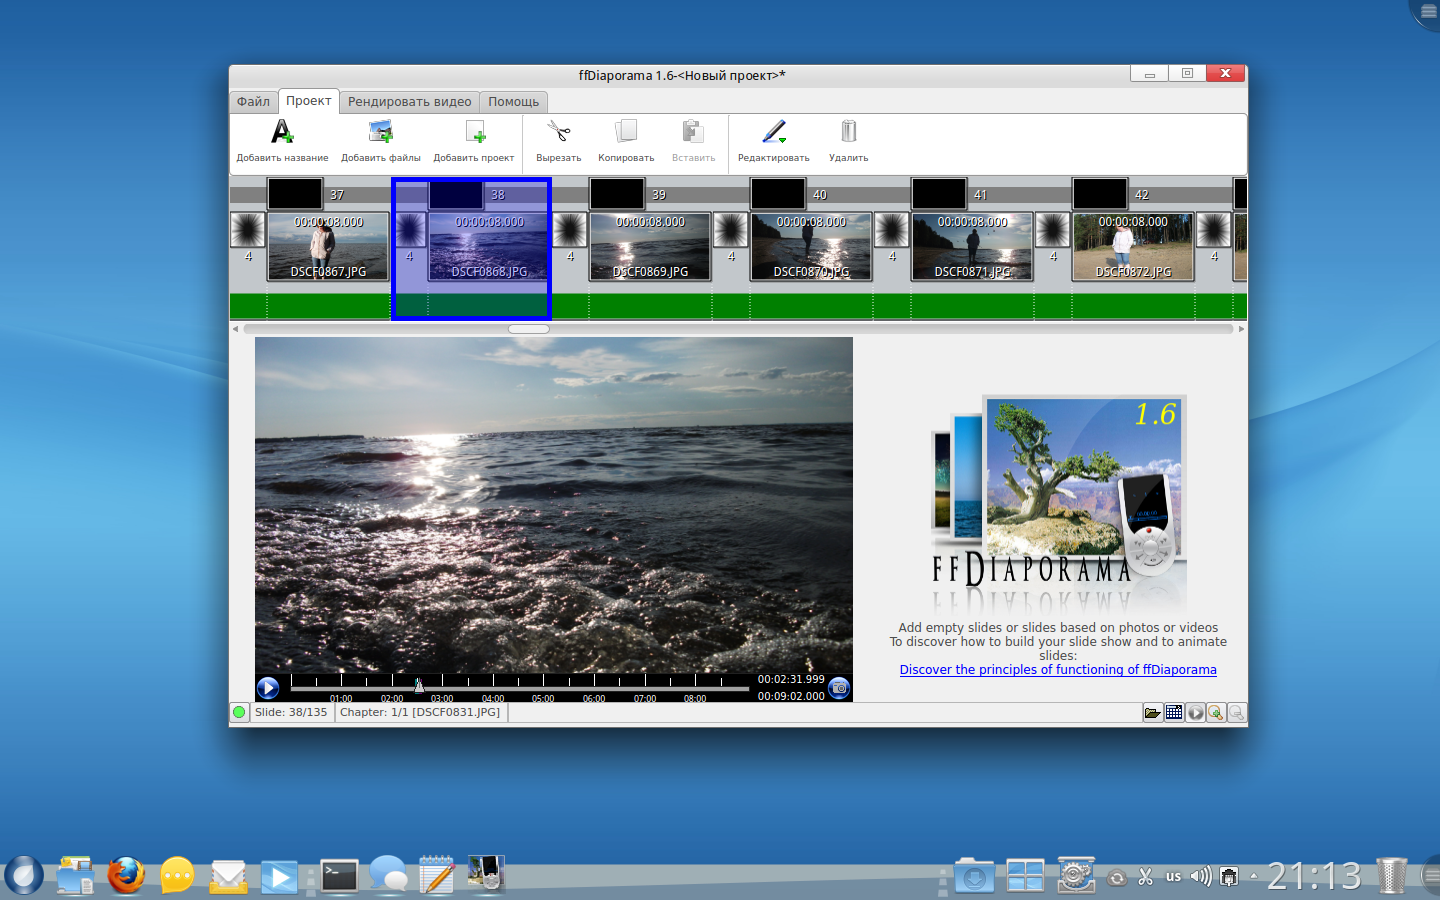Screen dimensions: 1440x900
Task: Follow the Discover the principles of ffDiaporama link
Action: point(1058,670)
